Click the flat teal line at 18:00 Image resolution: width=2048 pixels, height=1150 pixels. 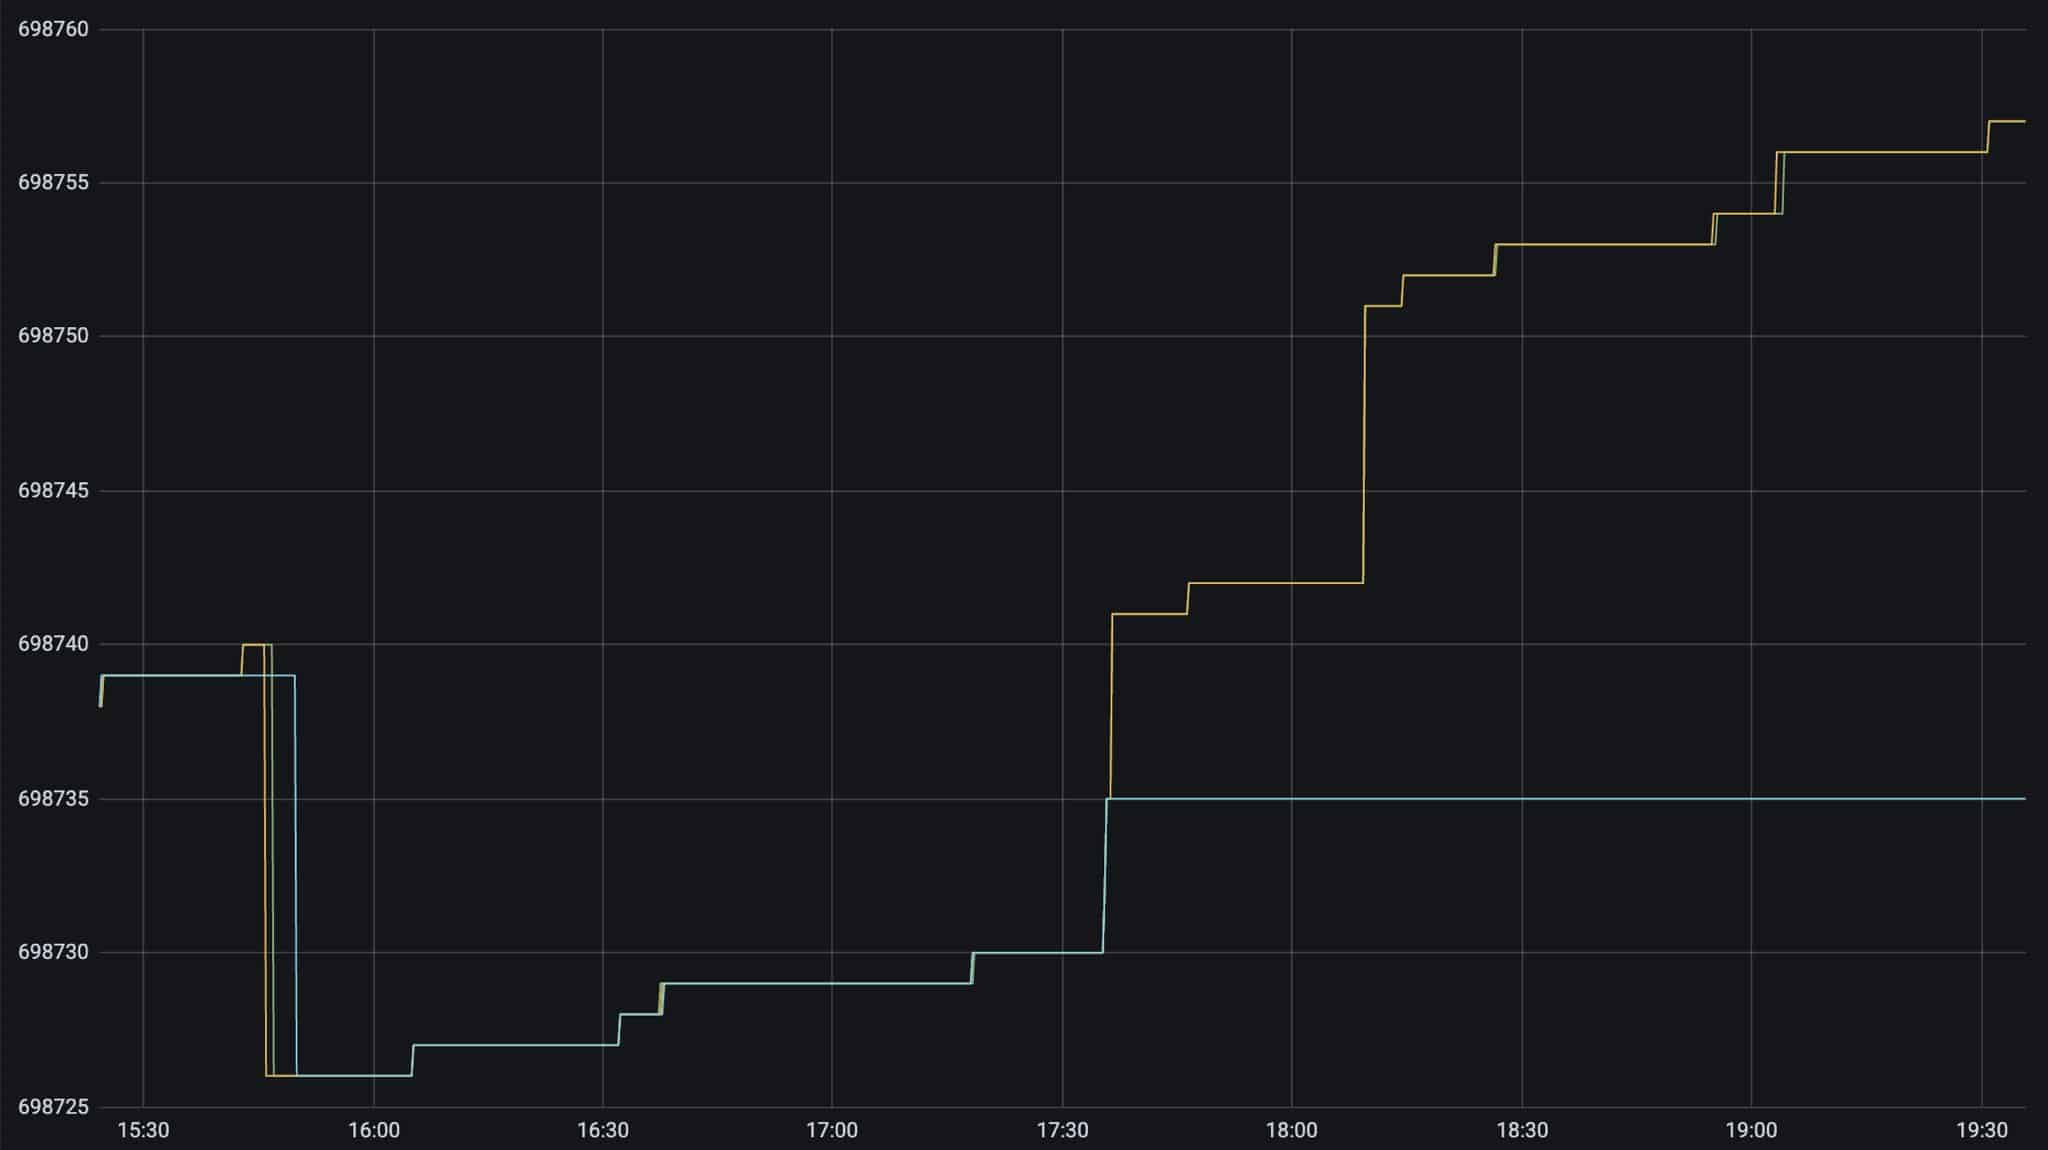click(1291, 799)
